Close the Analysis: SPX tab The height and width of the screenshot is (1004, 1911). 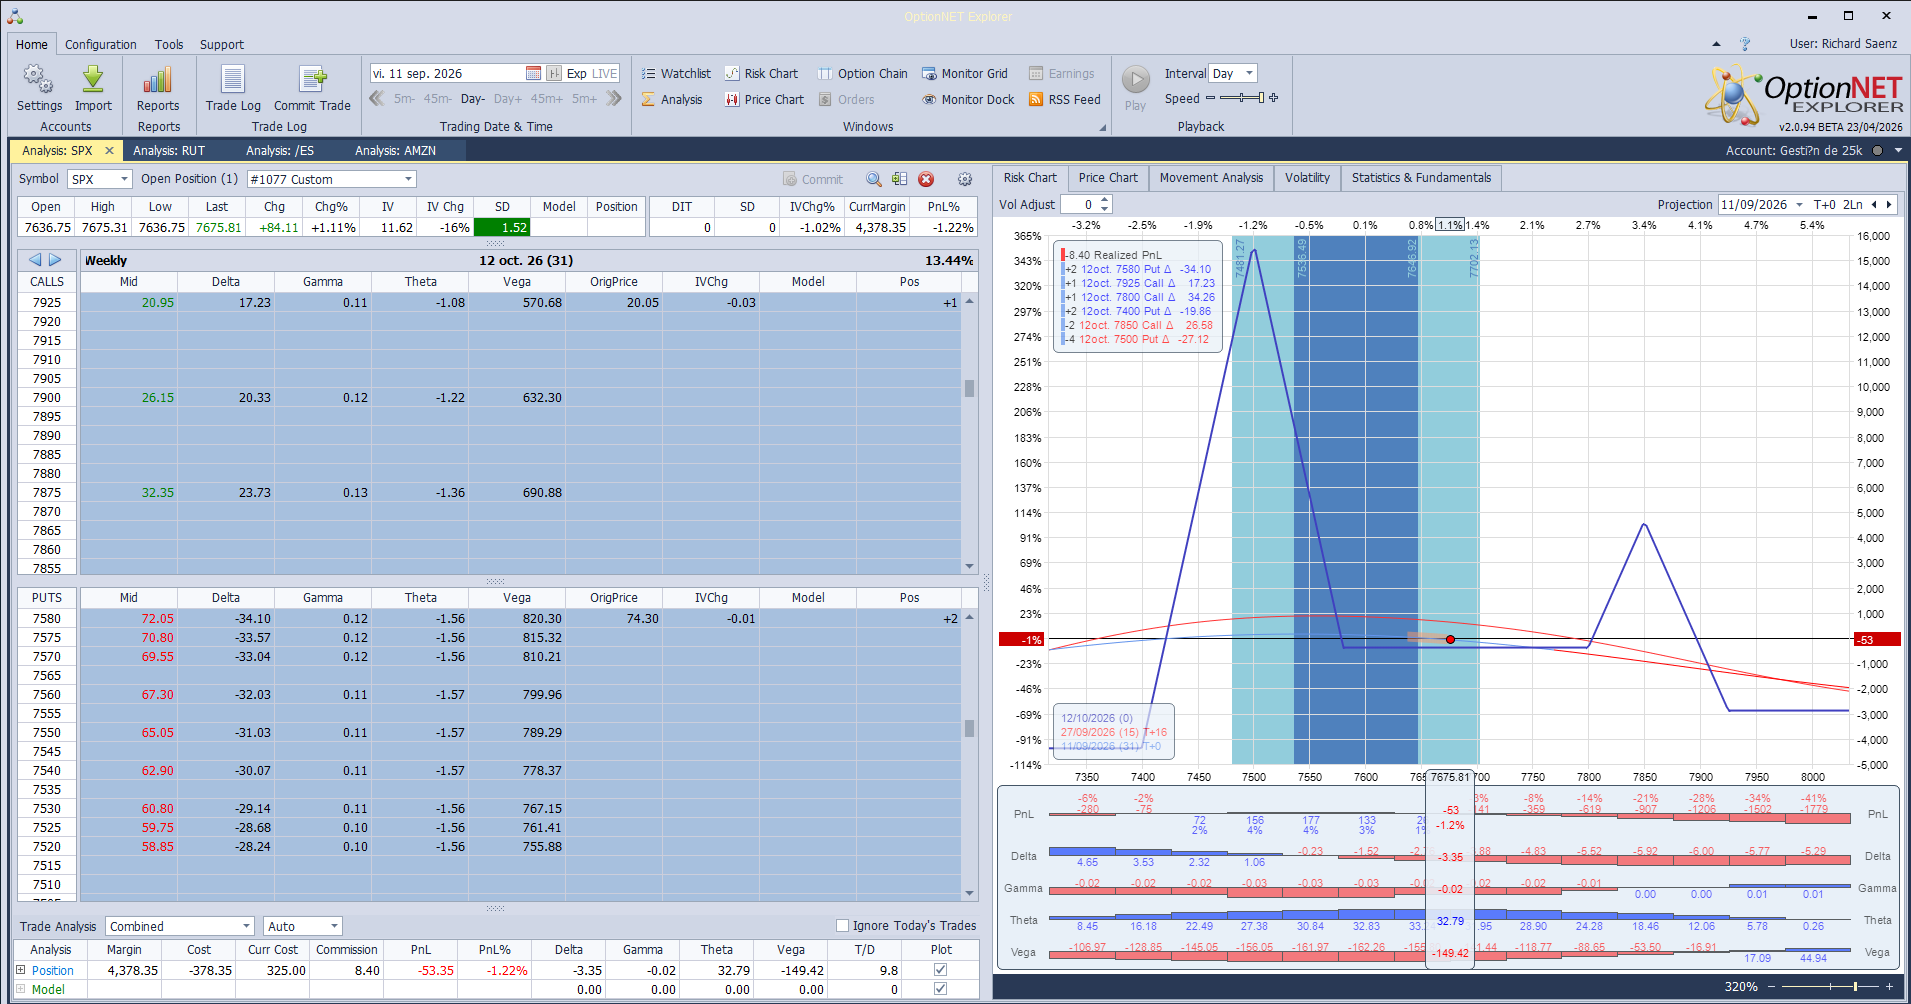tap(110, 150)
